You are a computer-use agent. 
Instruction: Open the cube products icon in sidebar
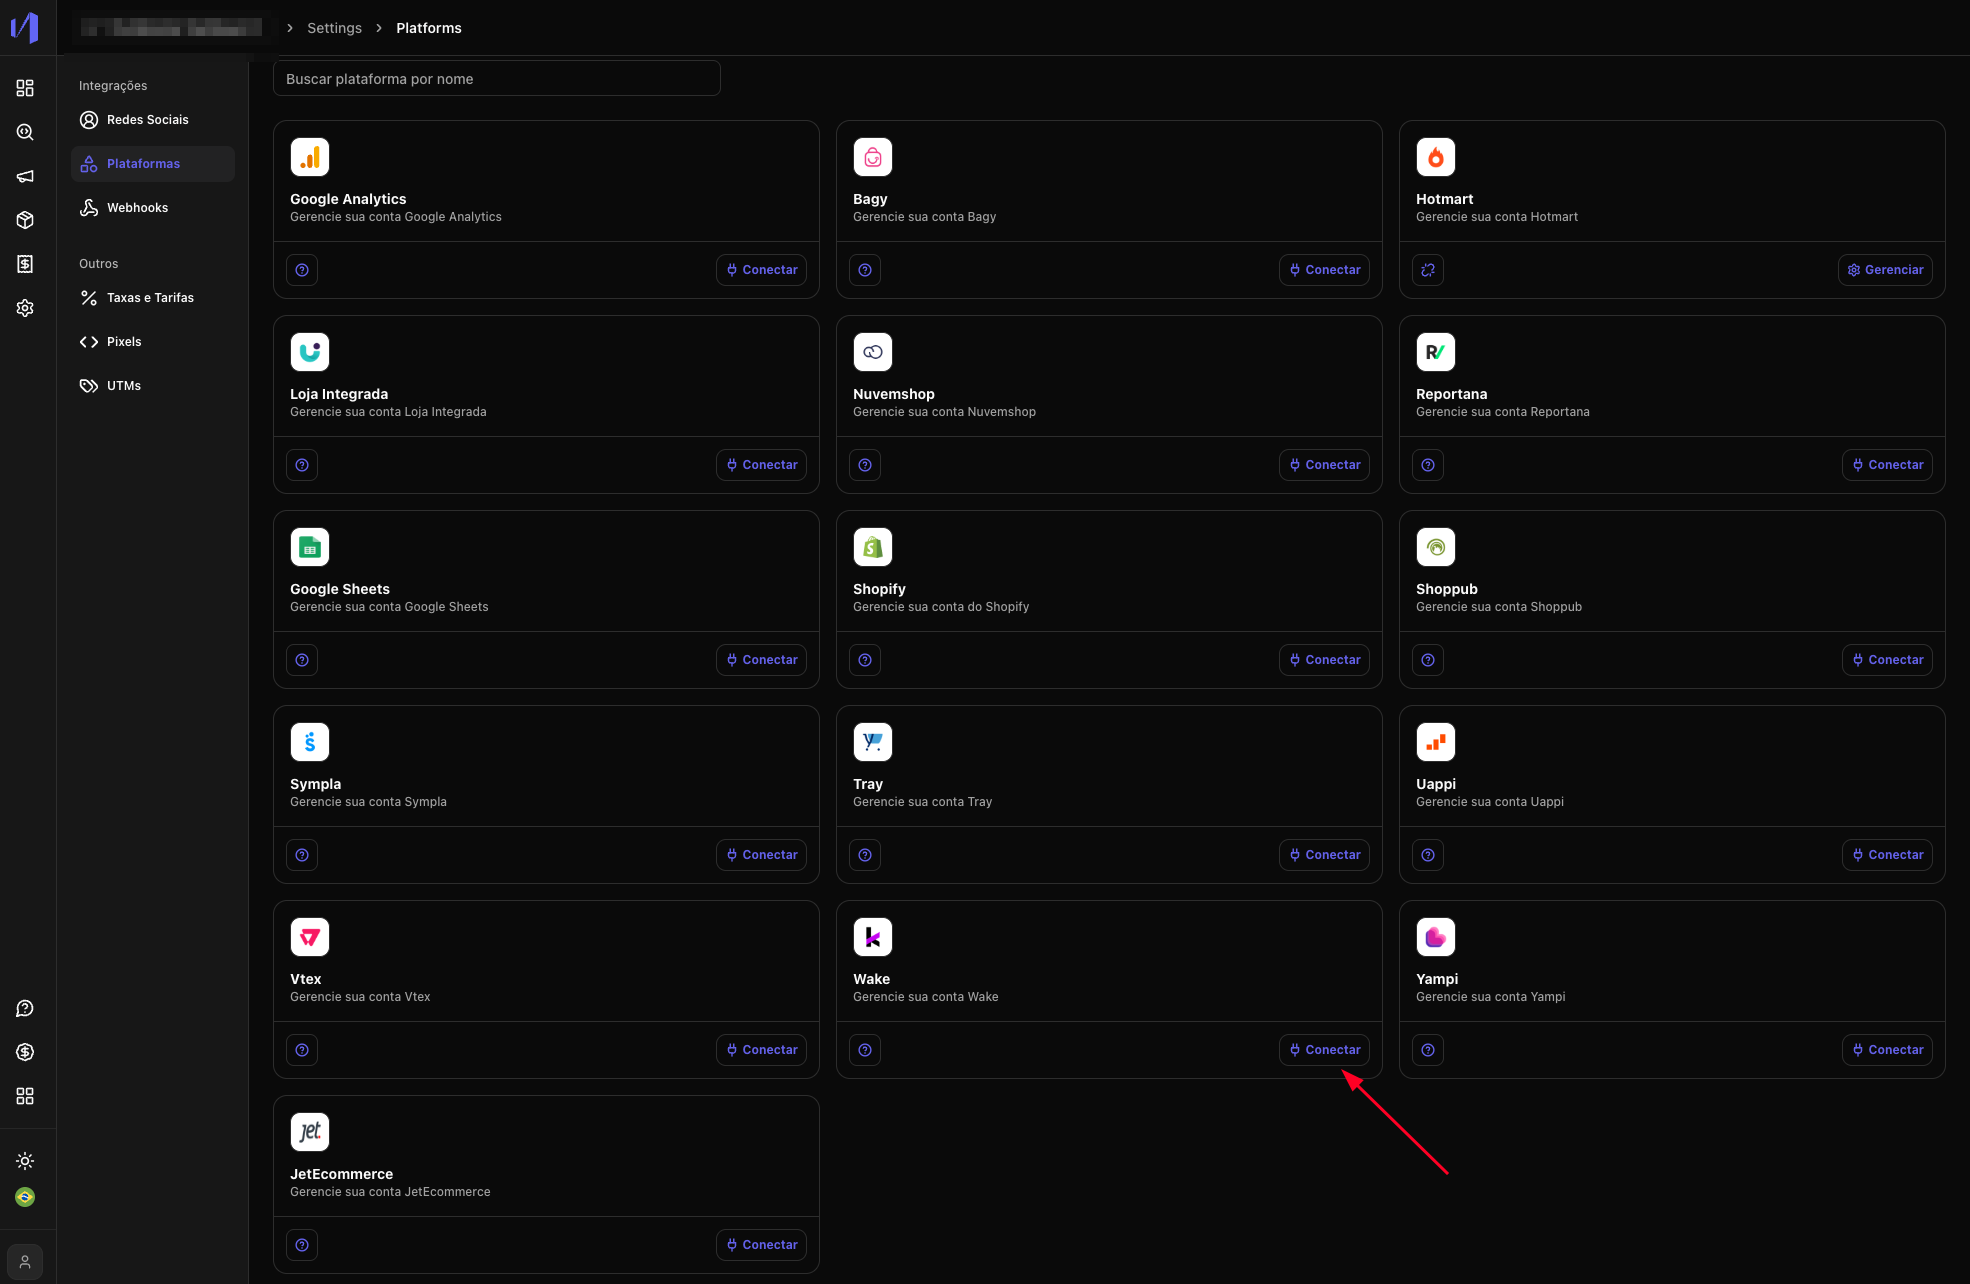[x=25, y=220]
